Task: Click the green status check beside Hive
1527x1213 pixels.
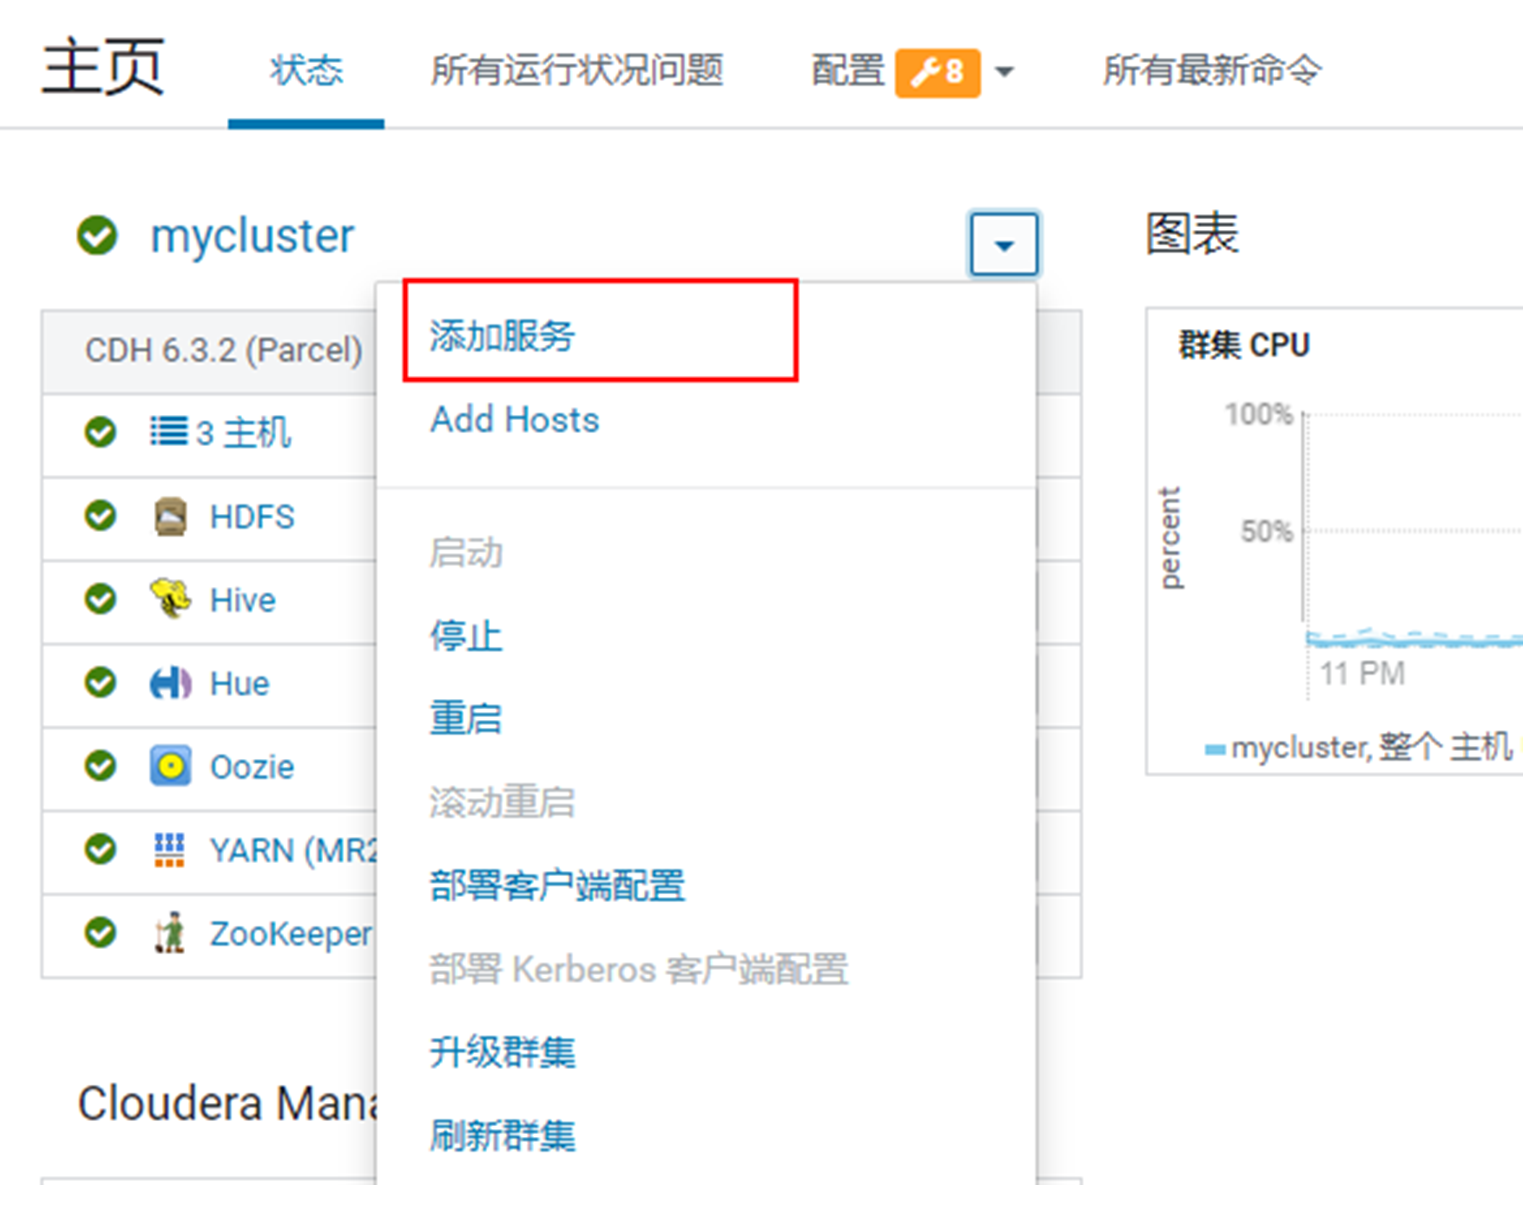Action: coord(100,599)
